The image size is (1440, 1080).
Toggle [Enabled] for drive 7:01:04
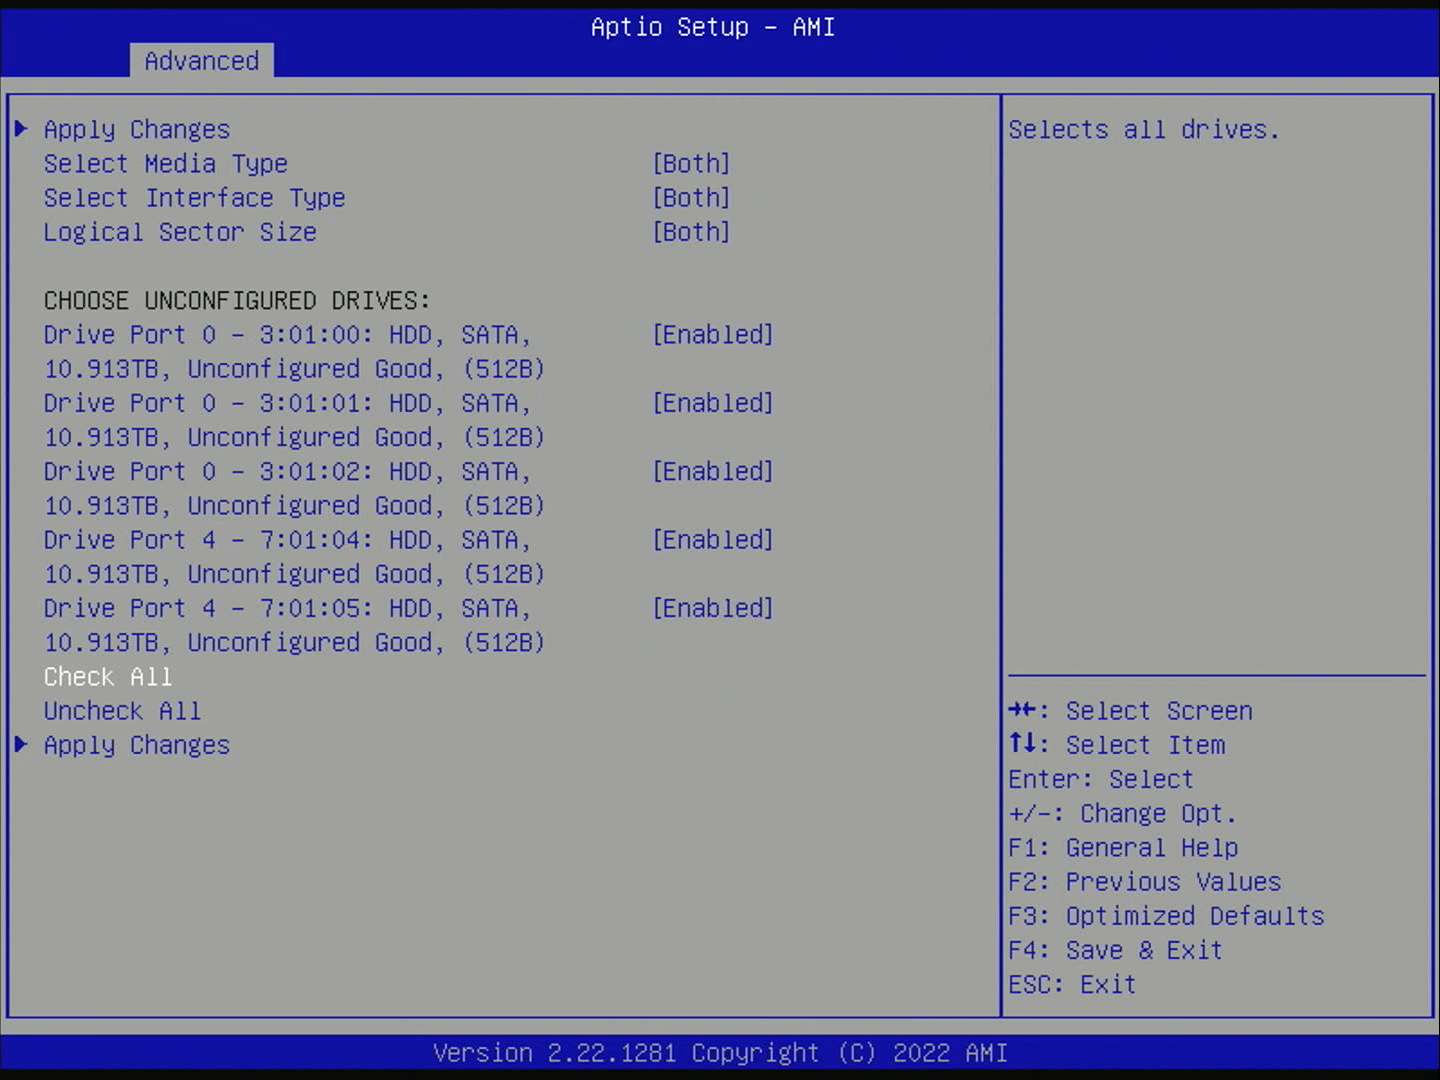point(713,540)
